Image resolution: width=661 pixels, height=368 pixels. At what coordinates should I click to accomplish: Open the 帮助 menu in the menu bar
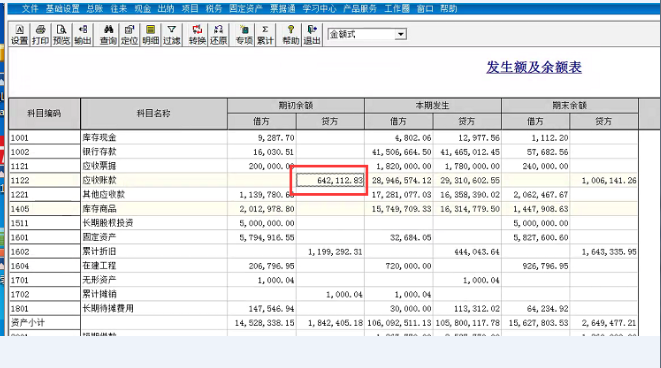449,8
